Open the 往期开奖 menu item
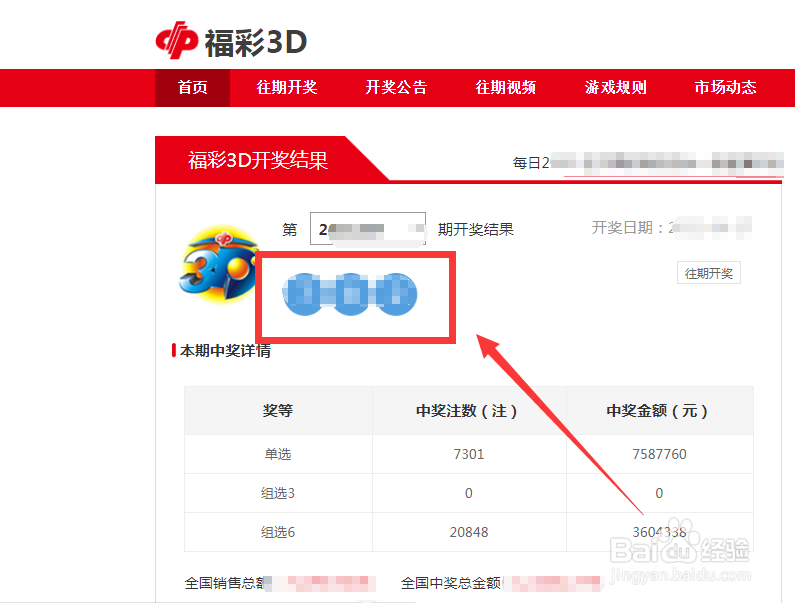 286,87
